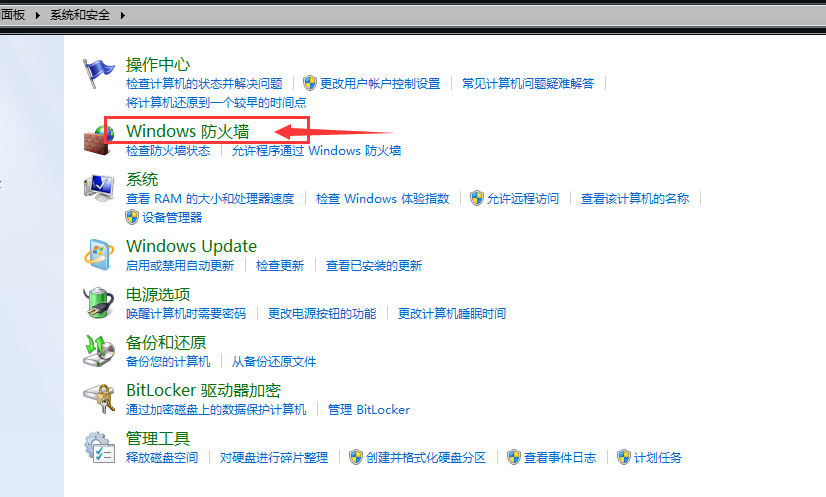Click 从备份还原文件 link
The height and width of the screenshot is (497, 826).
[x=274, y=362]
